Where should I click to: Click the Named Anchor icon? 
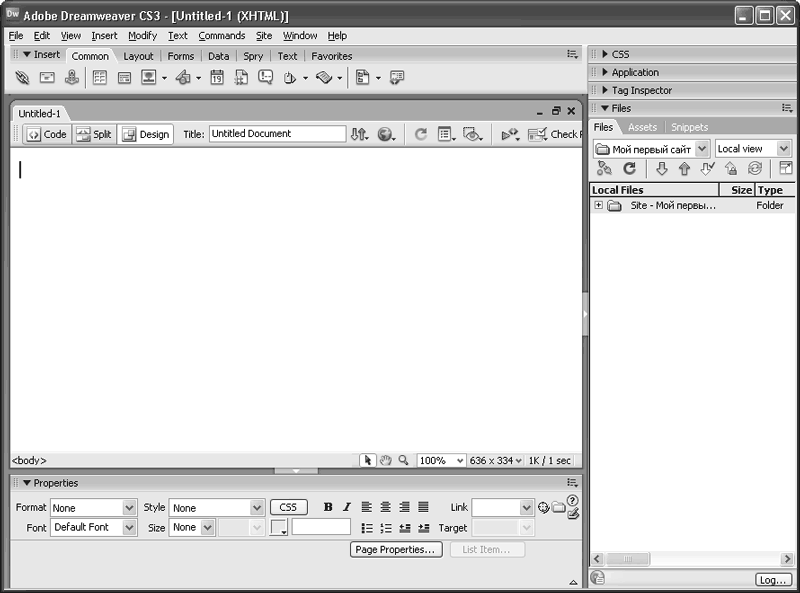pos(72,77)
